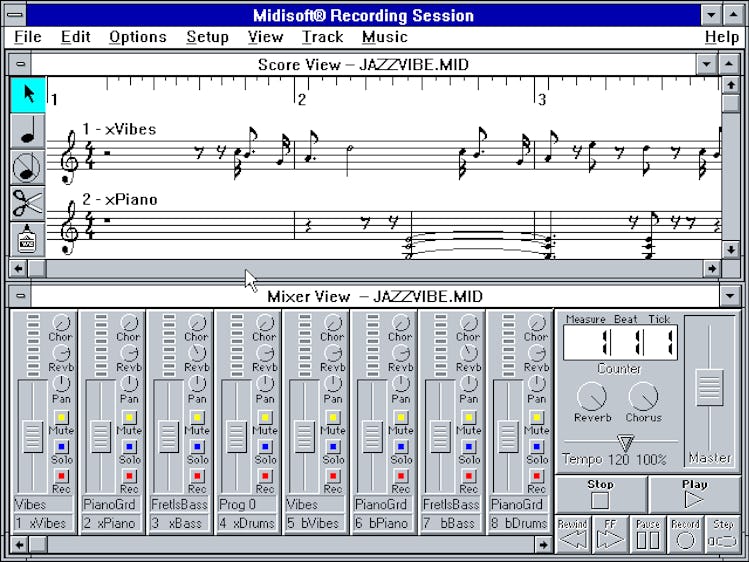Click the volume fader on track 6 bPiano

[372, 436]
